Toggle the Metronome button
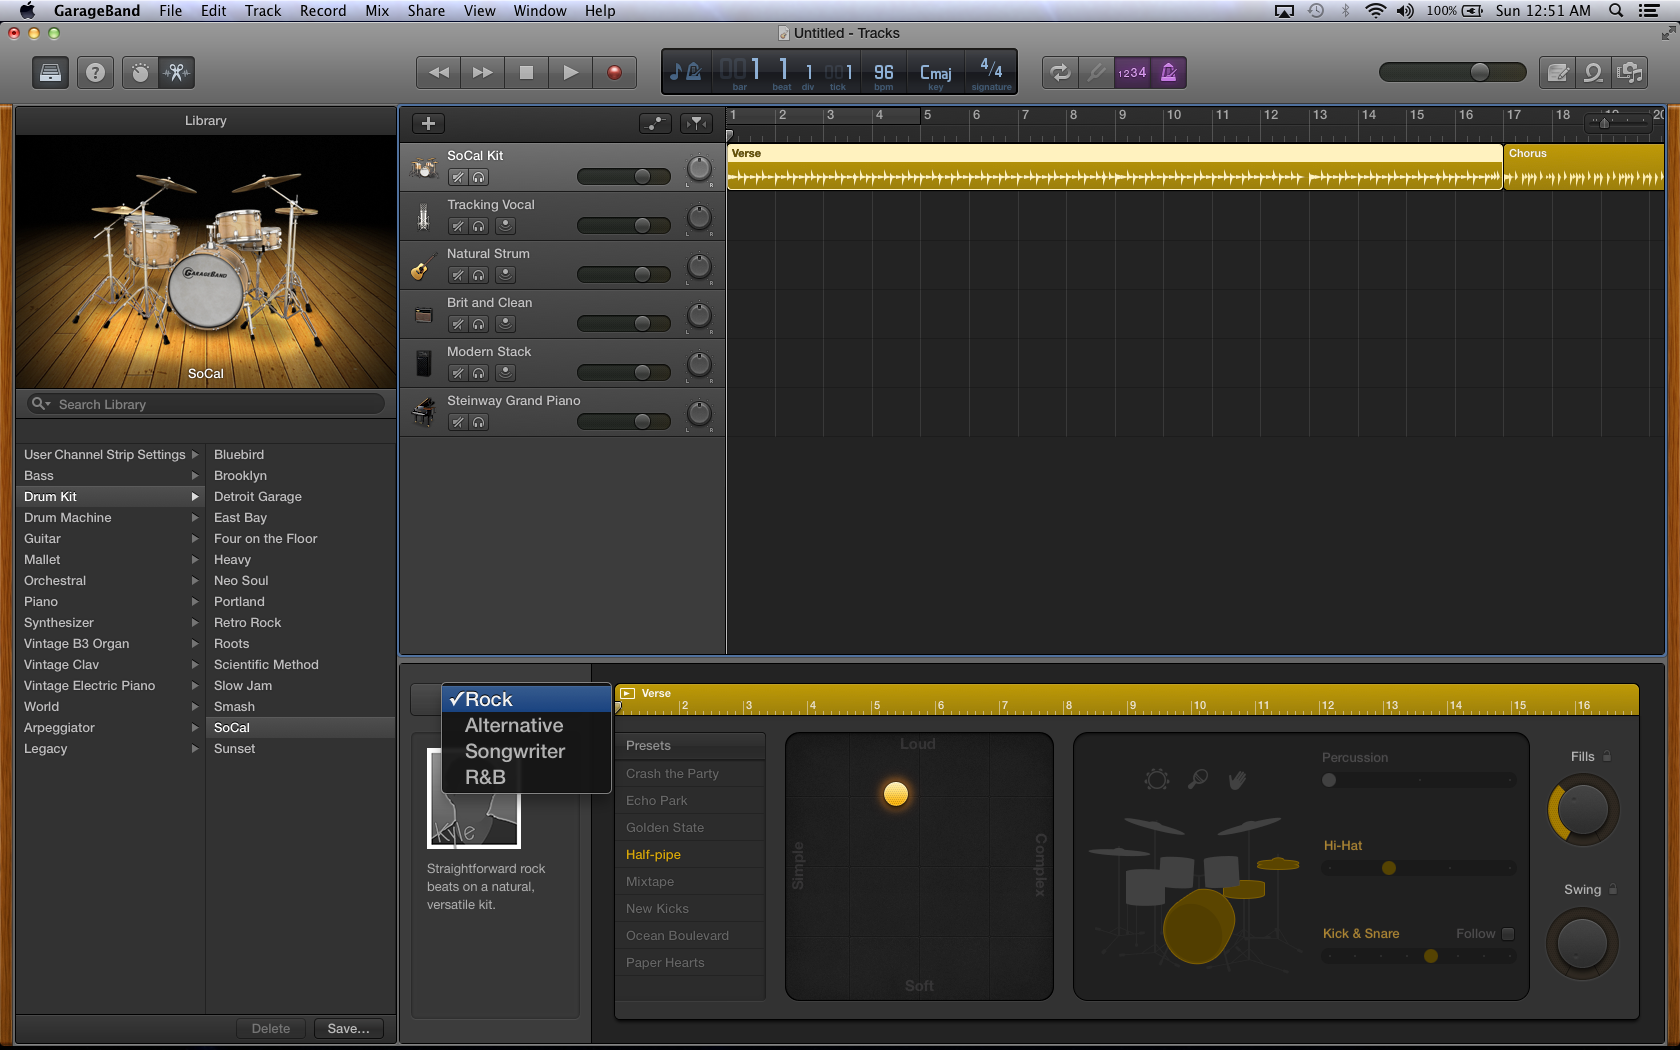This screenshot has width=1680, height=1050. (x=1168, y=72)
